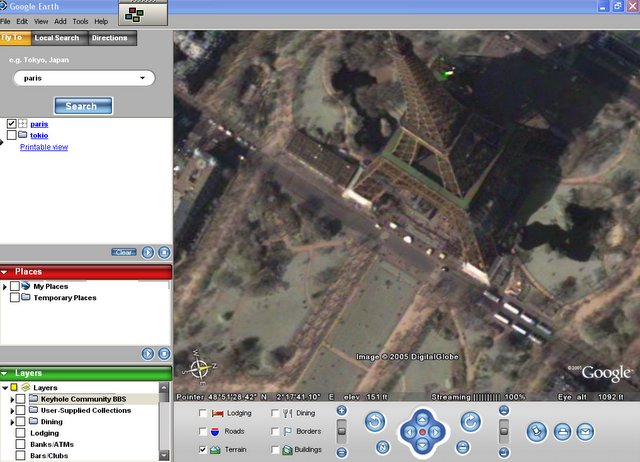Adjust the zoom slider handle

point(341,431)
